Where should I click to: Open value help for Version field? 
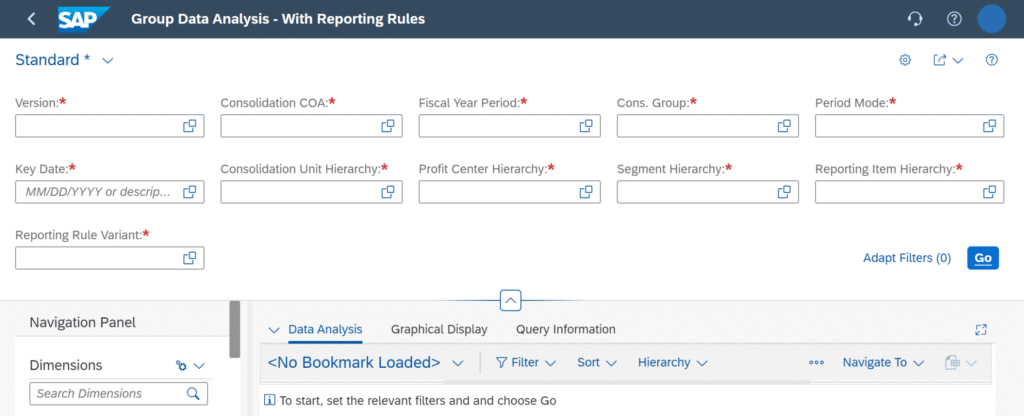click(x=189, y=126)
